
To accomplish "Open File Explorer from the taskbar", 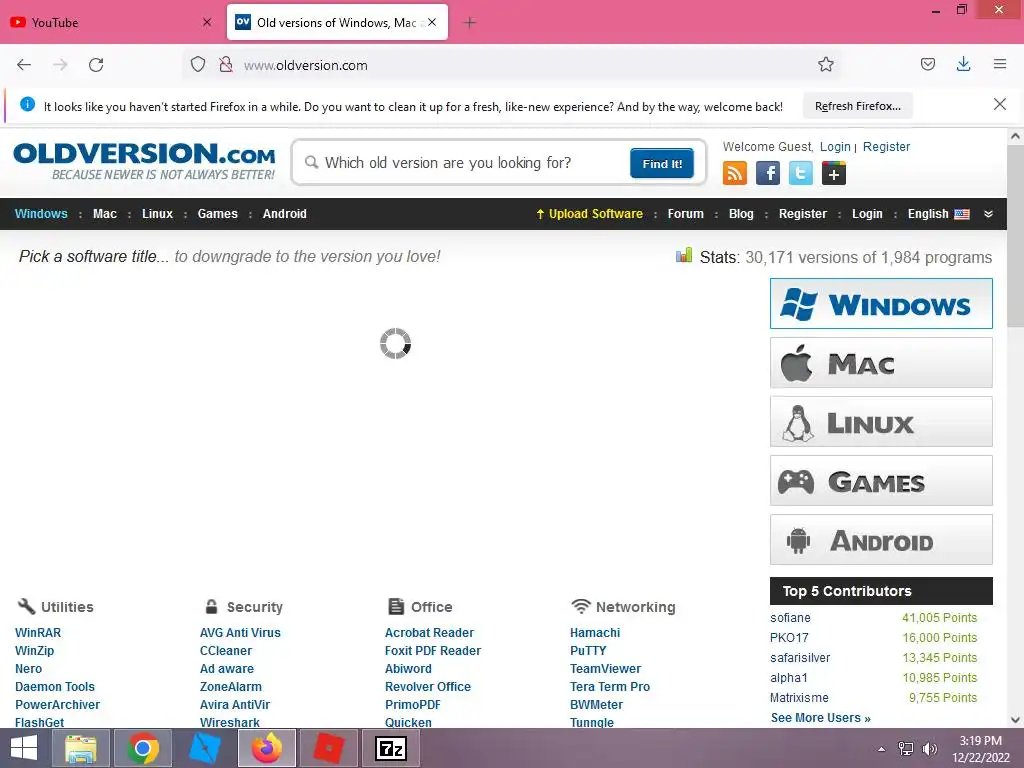I will pos(81,748).
